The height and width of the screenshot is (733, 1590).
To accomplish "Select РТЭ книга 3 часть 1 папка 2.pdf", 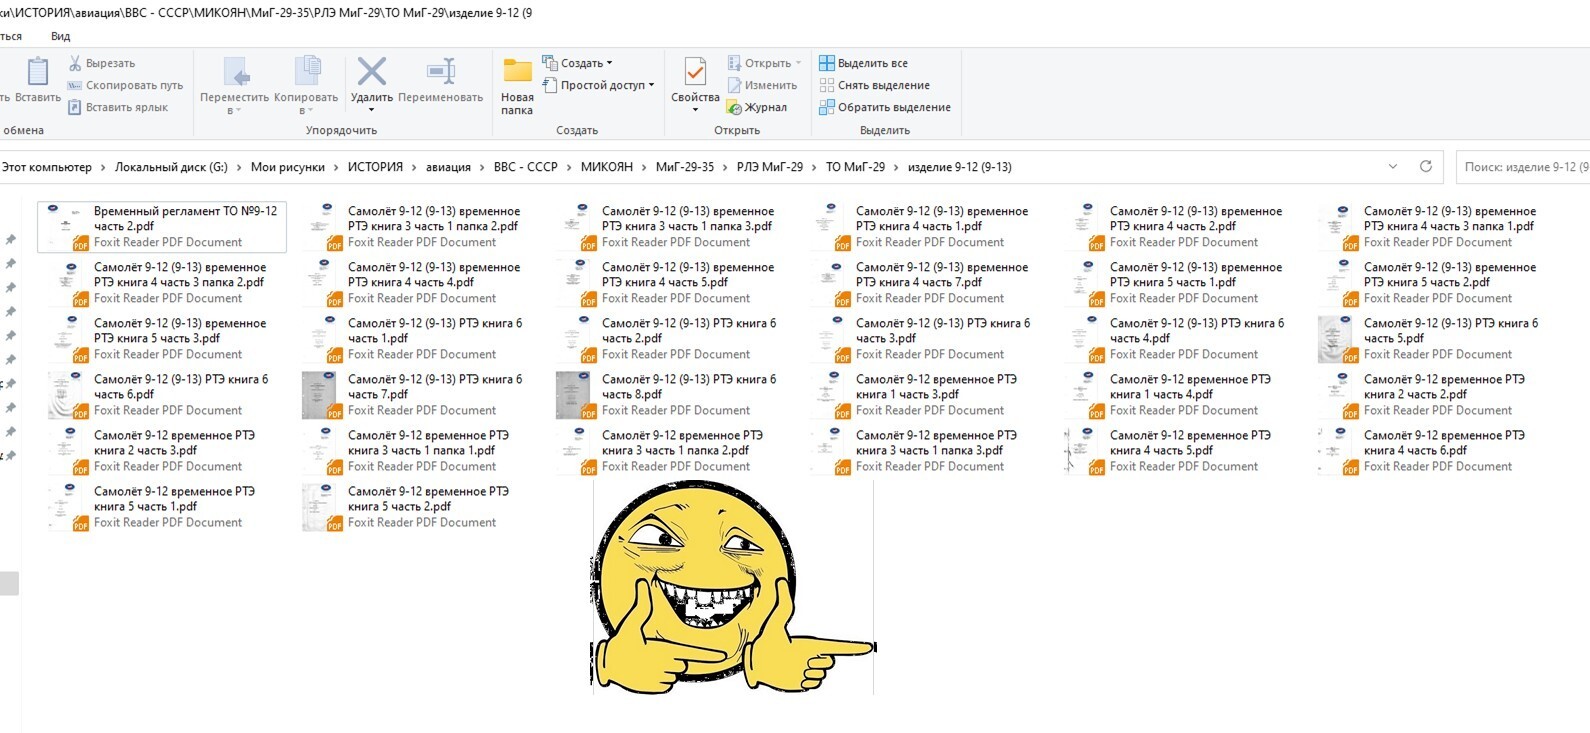I will tap(417, 227).
